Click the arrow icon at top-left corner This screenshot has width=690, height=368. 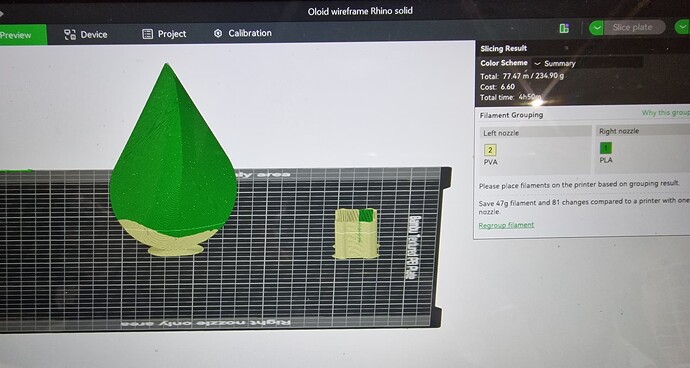point(2,13)
